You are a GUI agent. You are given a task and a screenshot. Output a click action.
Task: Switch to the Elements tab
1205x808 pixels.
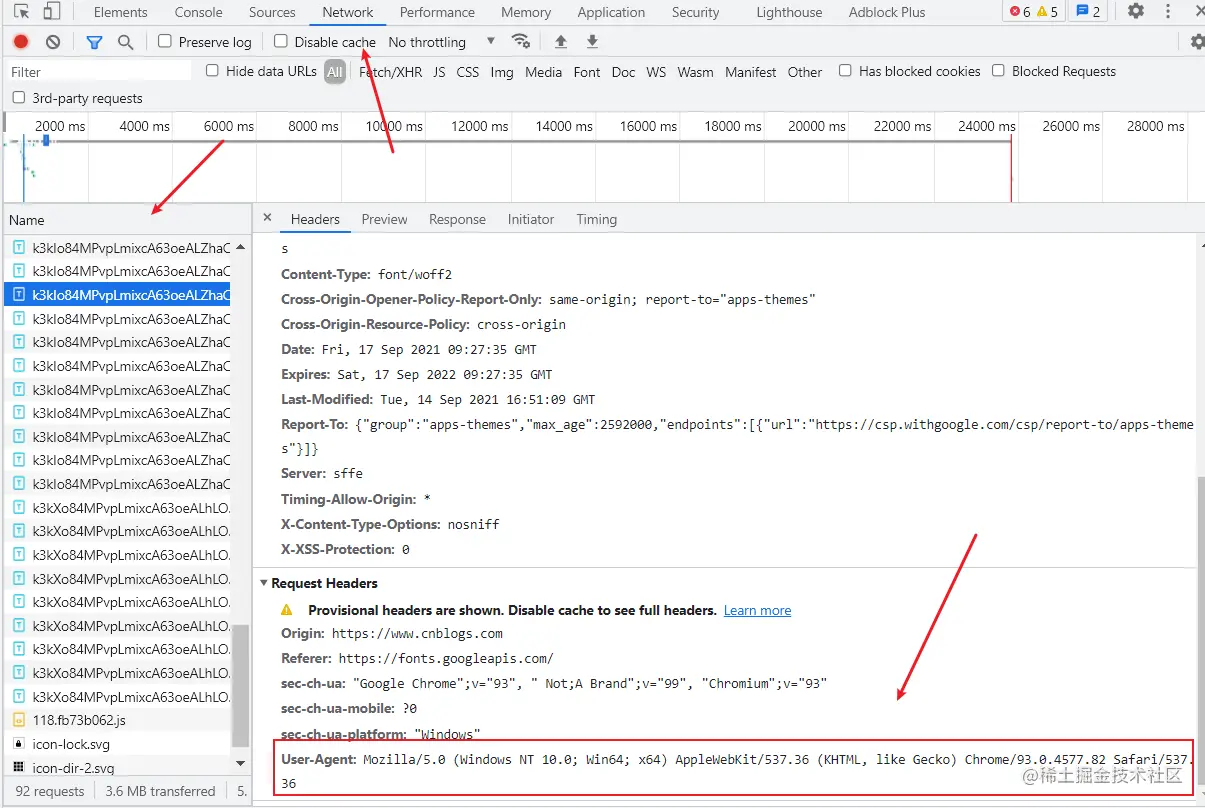coord(120,12)
